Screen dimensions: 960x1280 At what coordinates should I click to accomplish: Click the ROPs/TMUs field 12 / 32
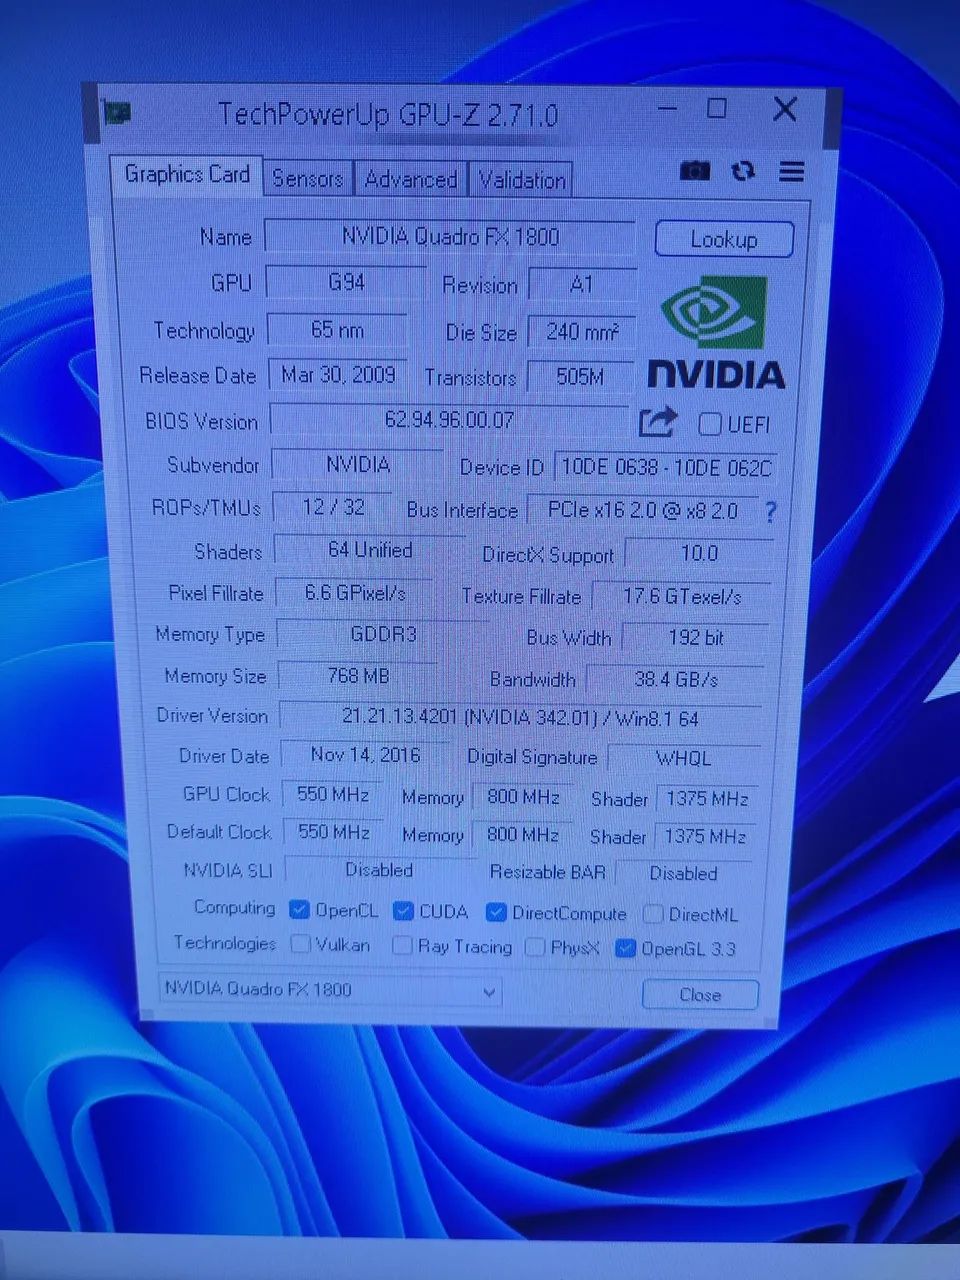[x=333, y=508]
